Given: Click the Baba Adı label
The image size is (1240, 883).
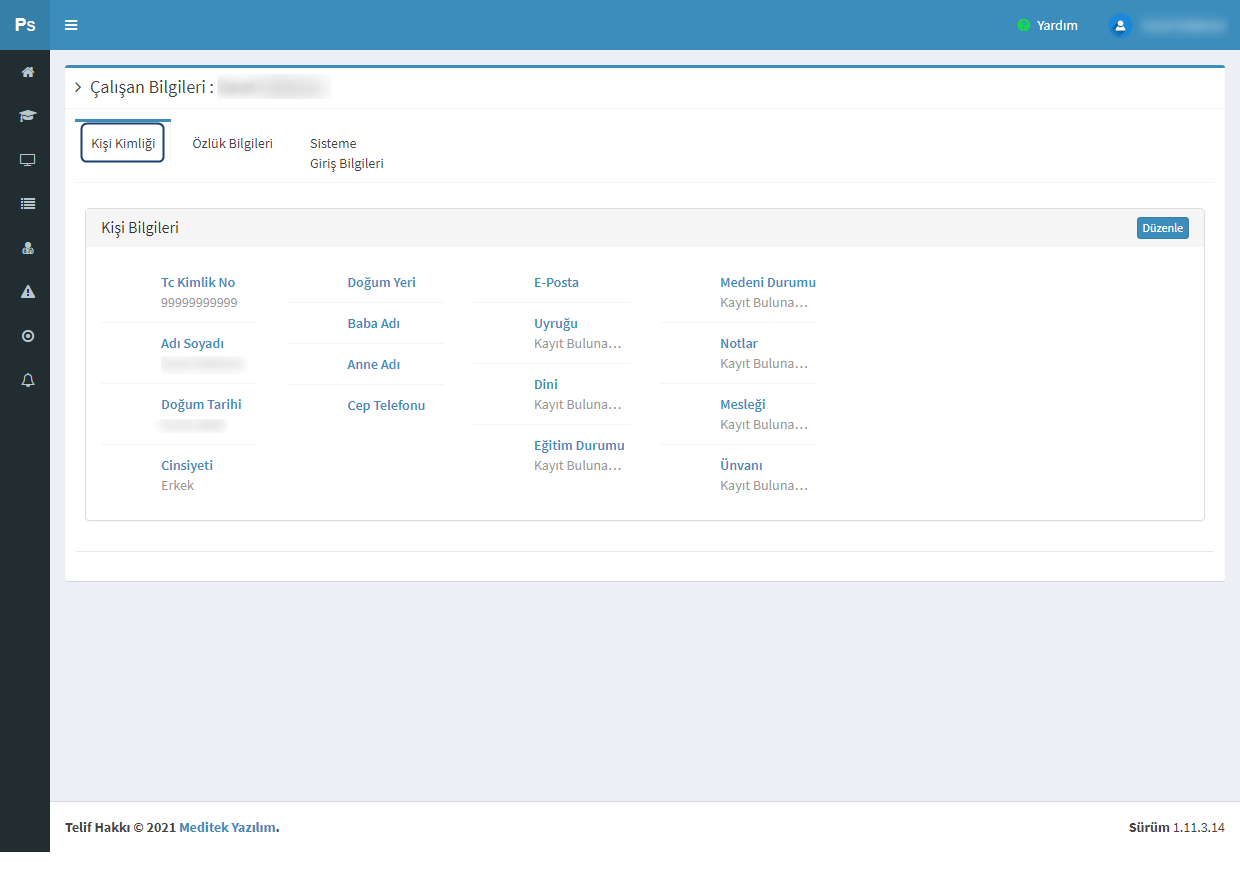Looking at the screenshot, I should (373, 323).
